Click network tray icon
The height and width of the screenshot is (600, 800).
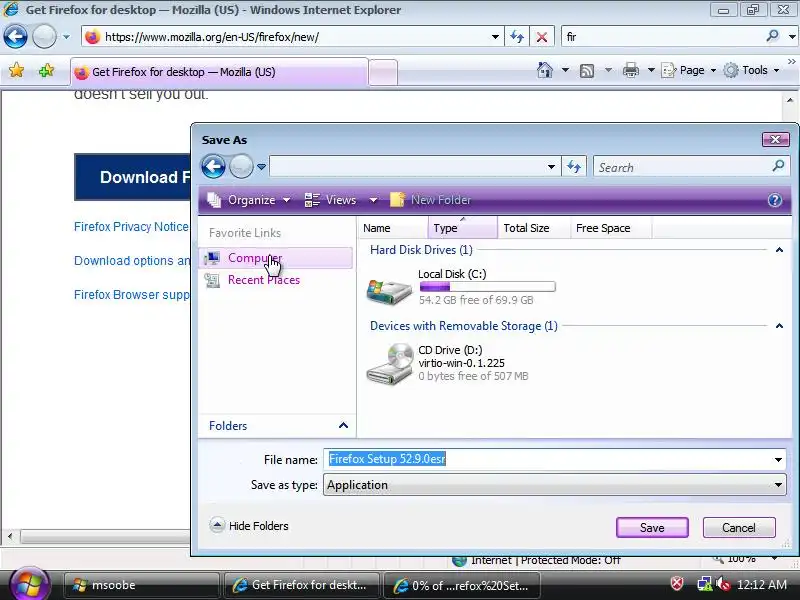(705, 584)
